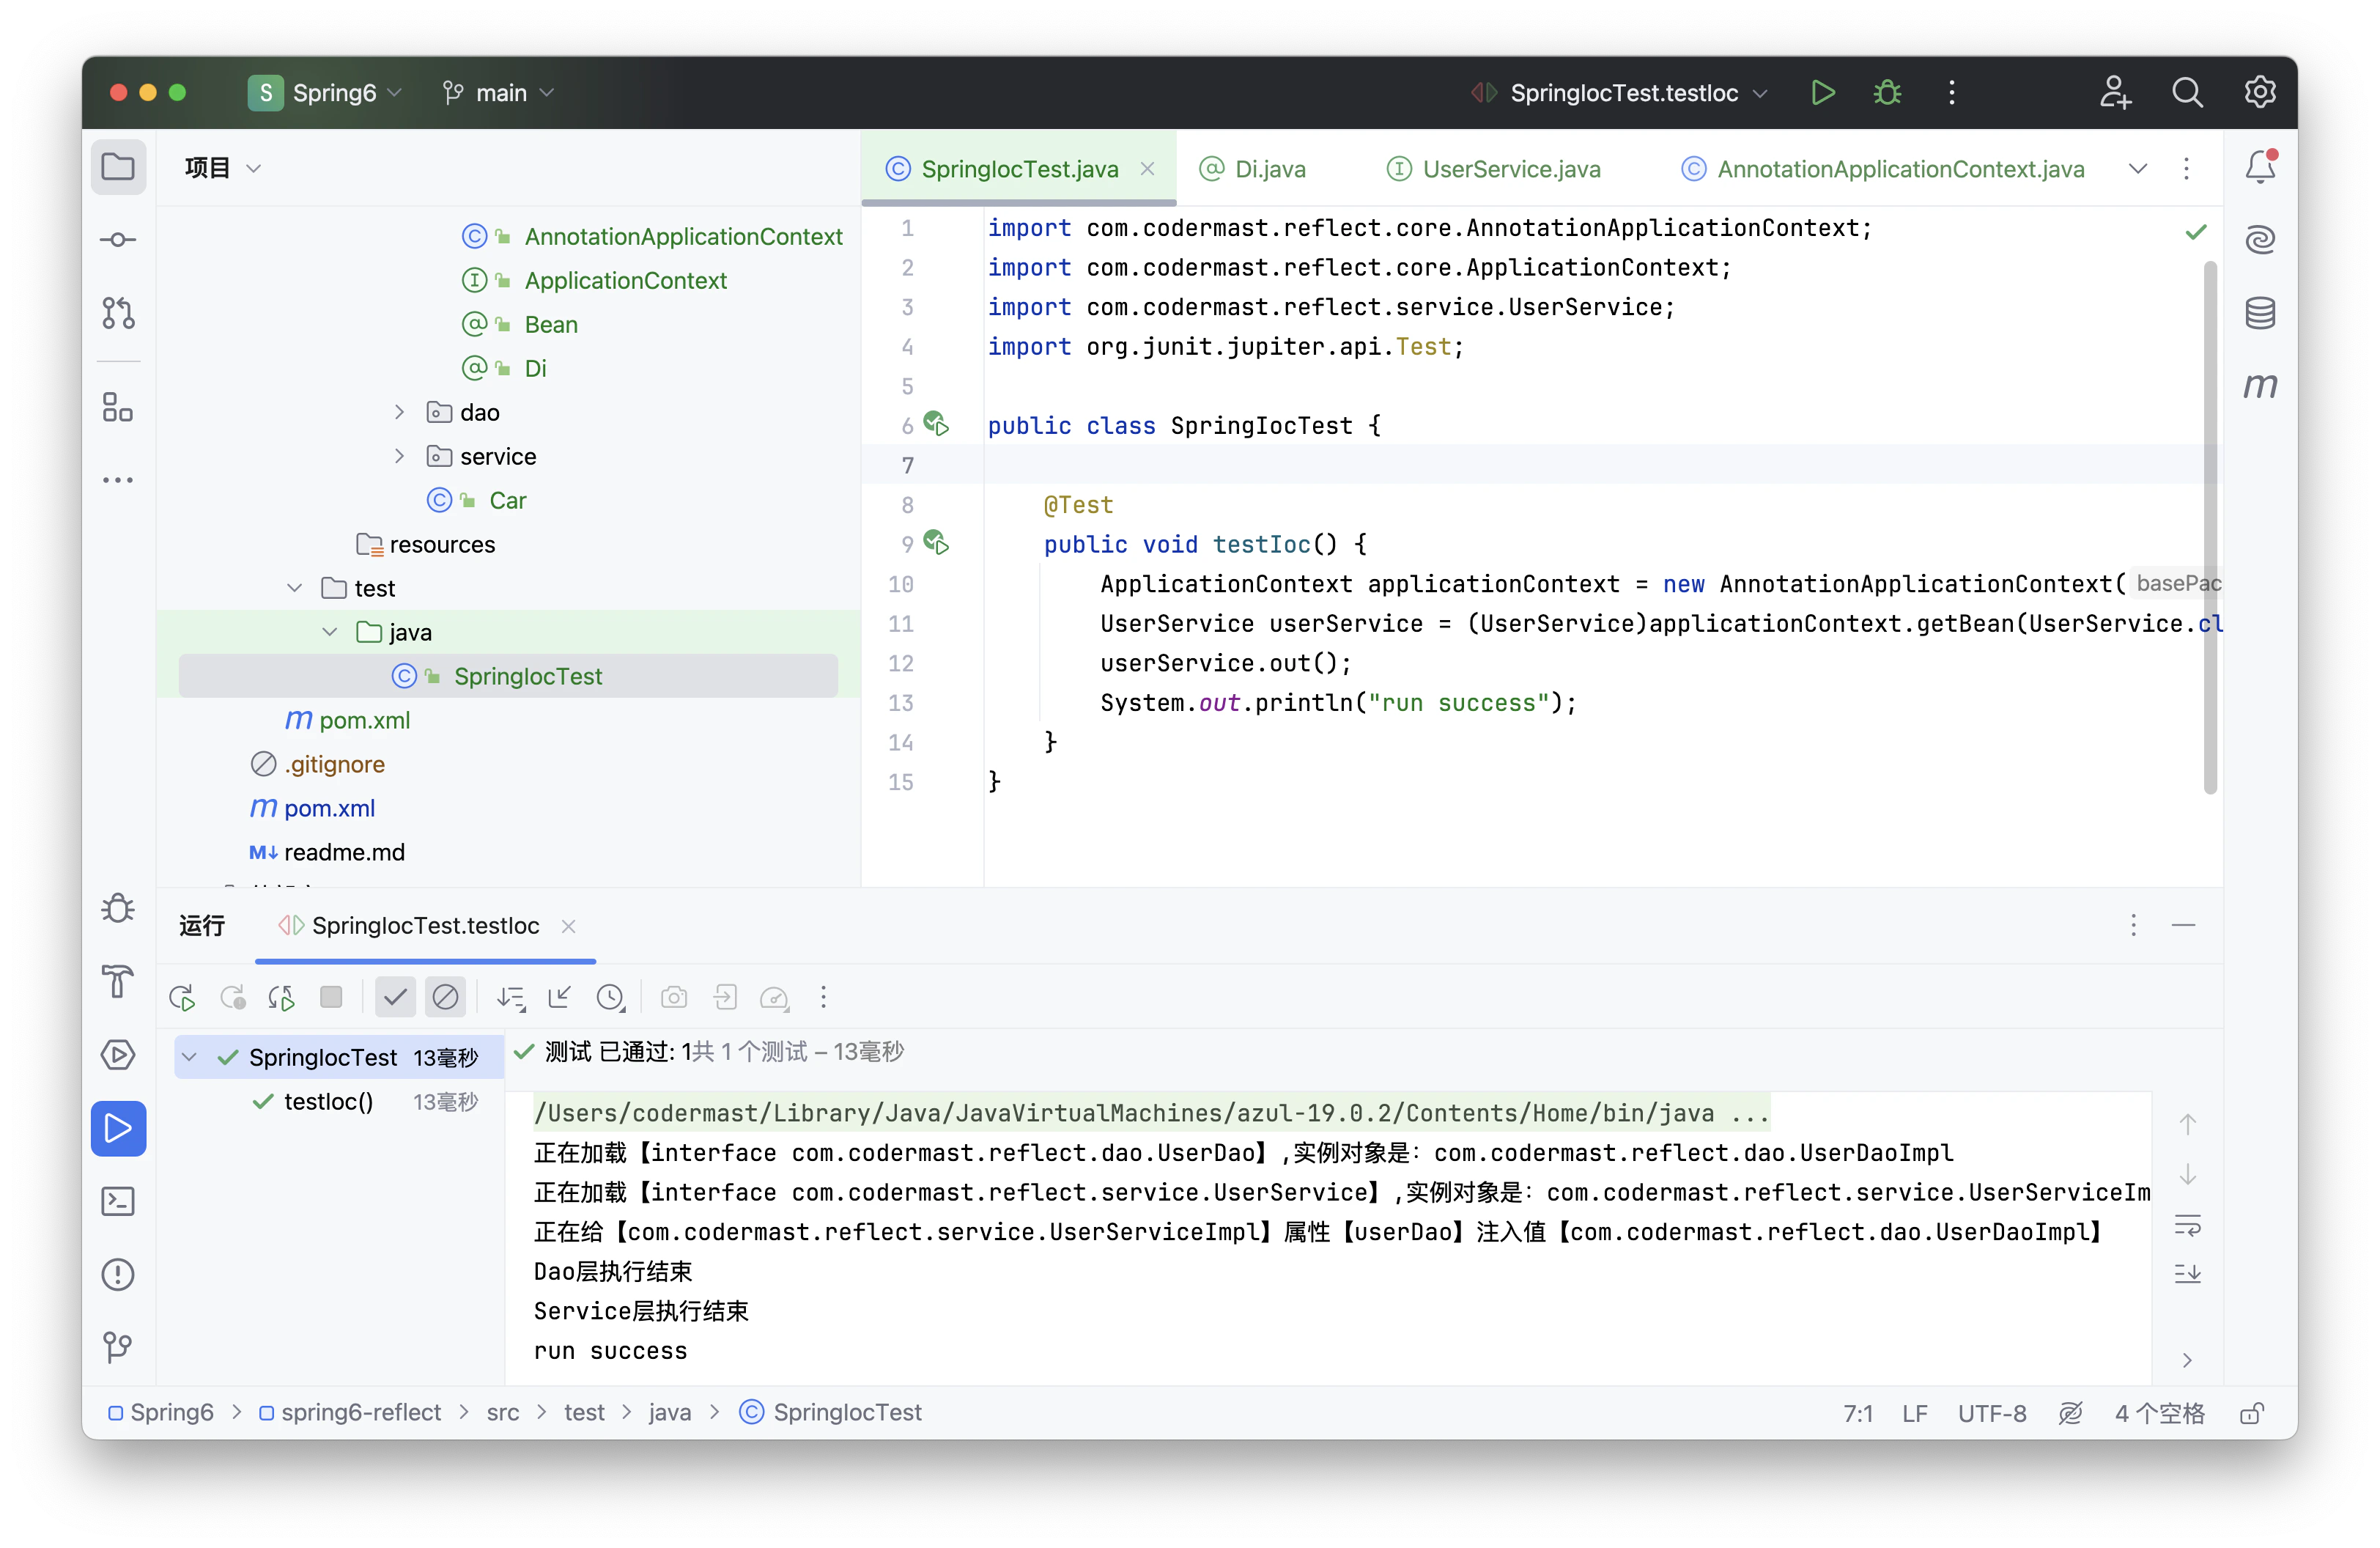Expand the dao folder
This screenshot has width=2380, height=1548.
[399, 412]
